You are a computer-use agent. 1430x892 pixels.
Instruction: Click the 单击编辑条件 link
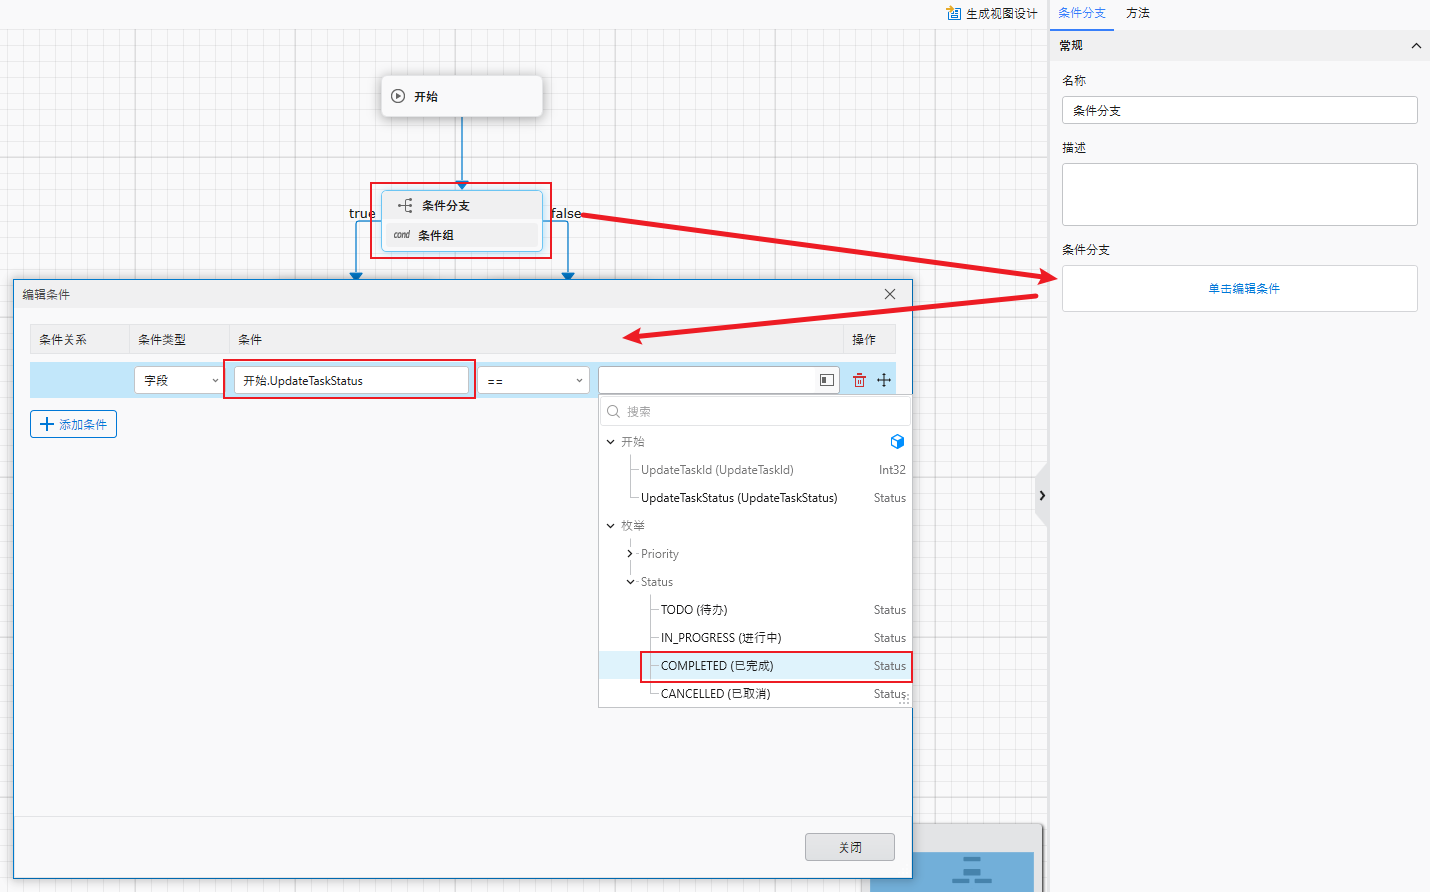tap(1243, 289)
